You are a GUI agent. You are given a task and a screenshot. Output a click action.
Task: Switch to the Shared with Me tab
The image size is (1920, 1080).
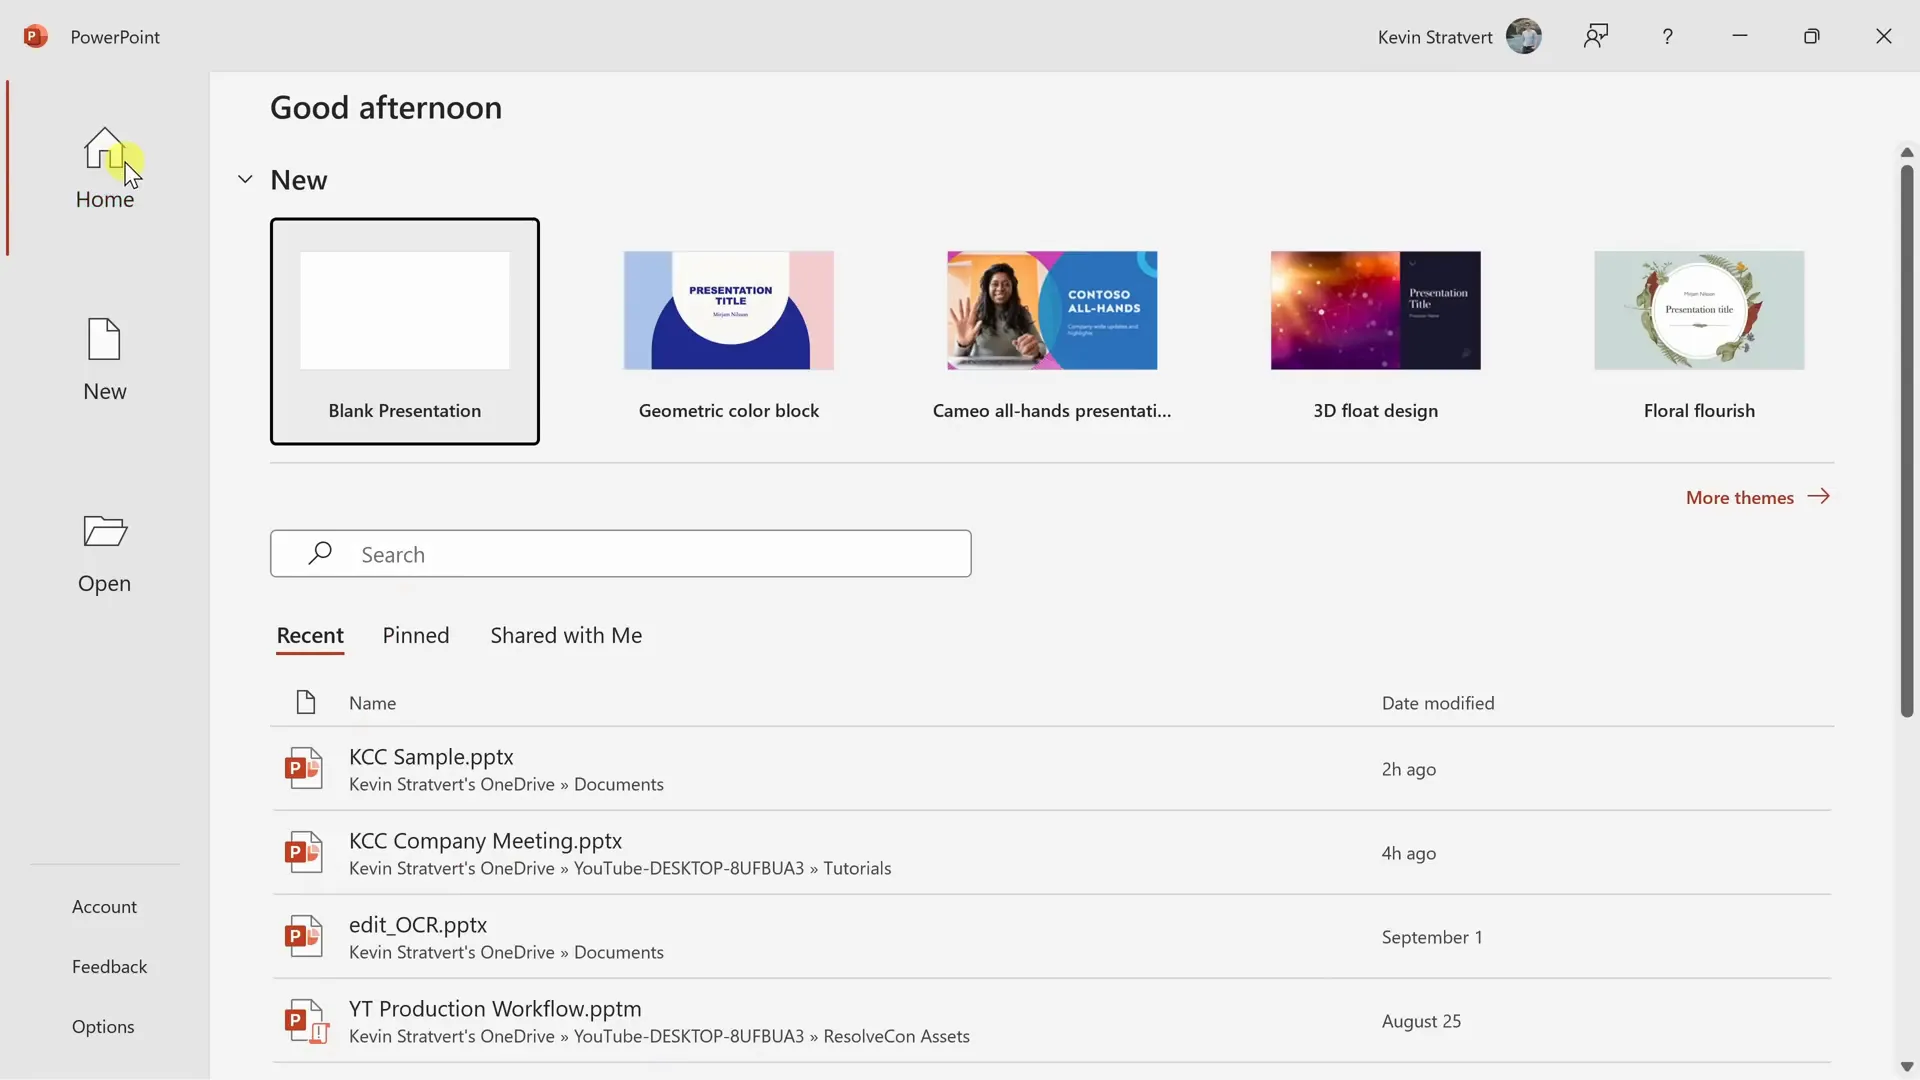566,635
